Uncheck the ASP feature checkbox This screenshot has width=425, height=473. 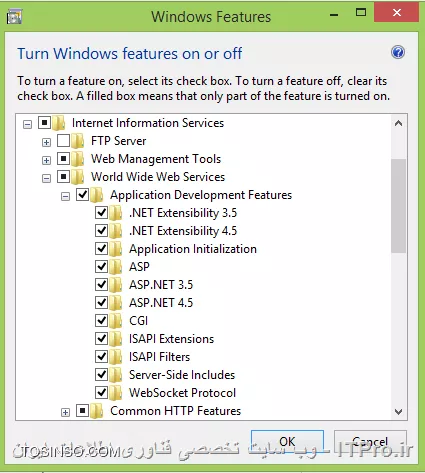pos(101,267)
